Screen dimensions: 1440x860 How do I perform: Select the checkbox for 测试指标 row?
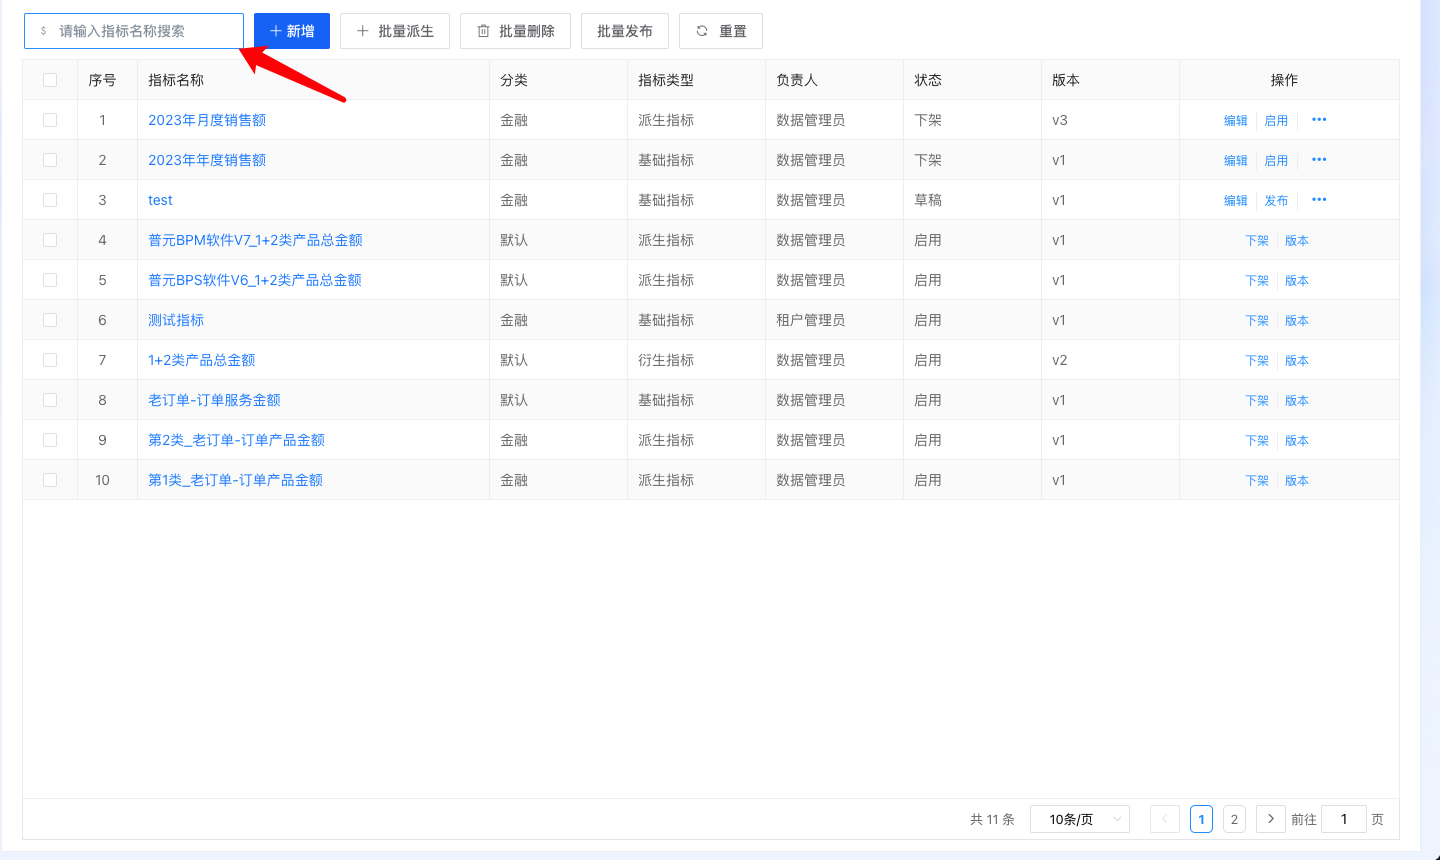(x=50, y=320)
